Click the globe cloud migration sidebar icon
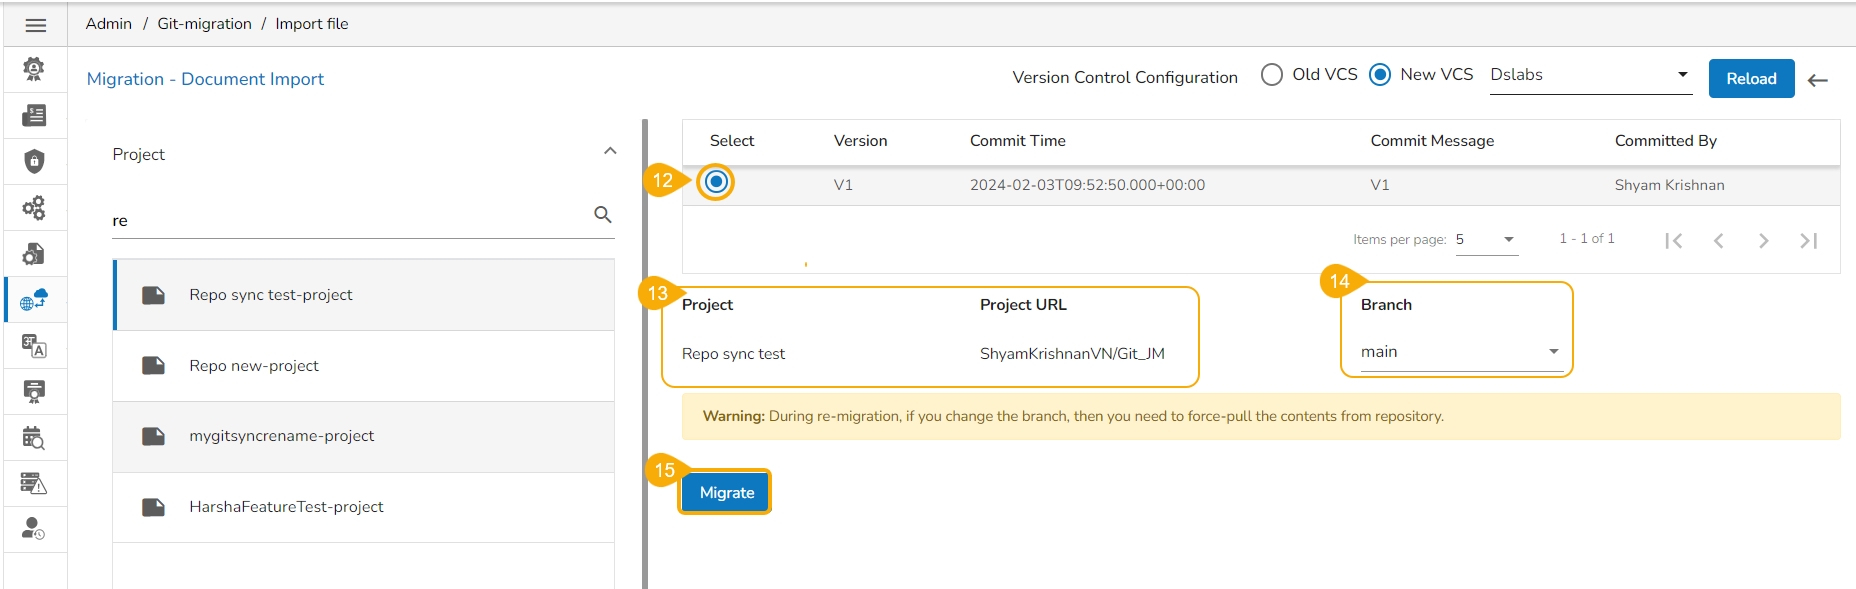The width and height of the screenshot is (1856, 589). [x=34, y=299]
